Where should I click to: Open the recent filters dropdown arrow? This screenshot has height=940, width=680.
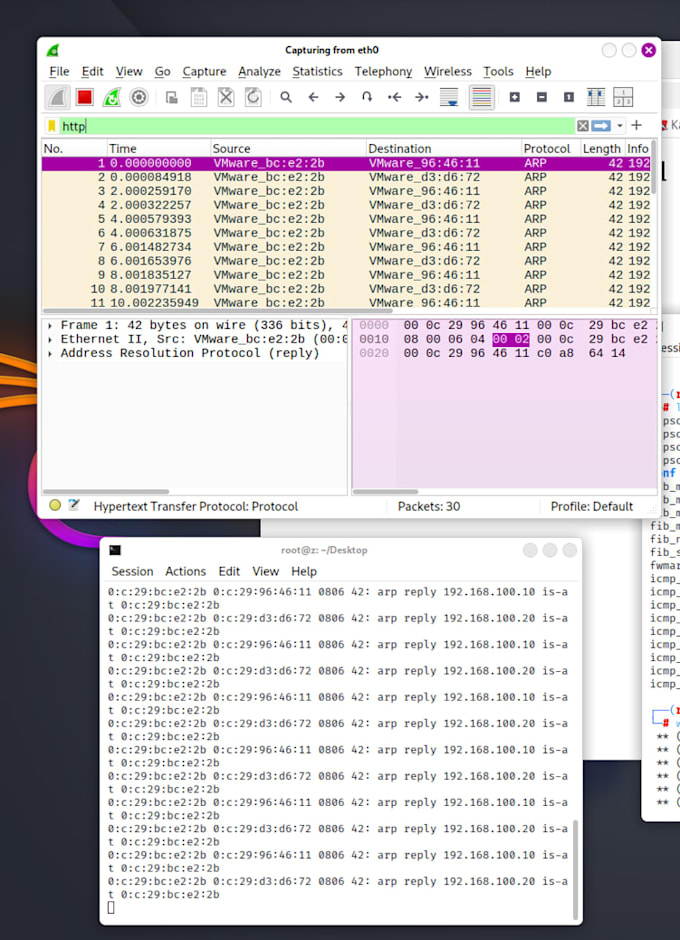(x=619, y=126)
